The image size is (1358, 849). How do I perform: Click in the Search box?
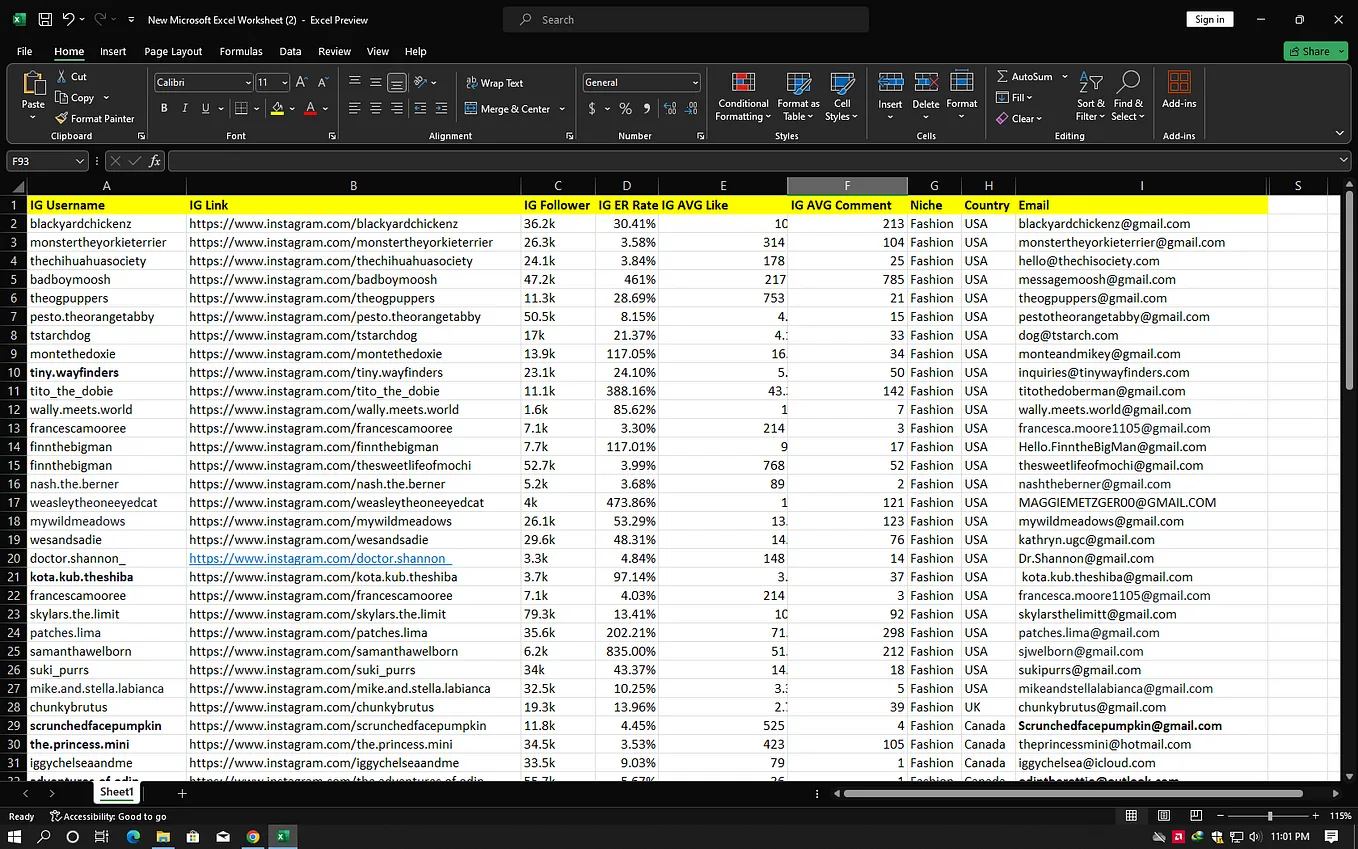[x=686, y=19]
